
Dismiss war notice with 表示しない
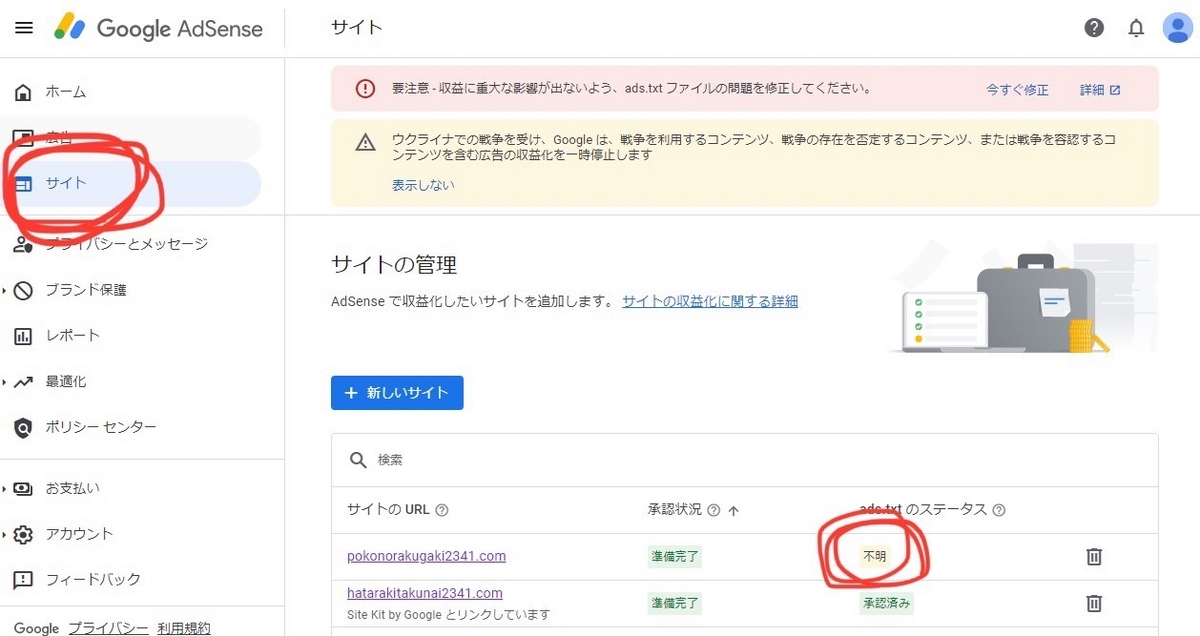pos(423,185)
